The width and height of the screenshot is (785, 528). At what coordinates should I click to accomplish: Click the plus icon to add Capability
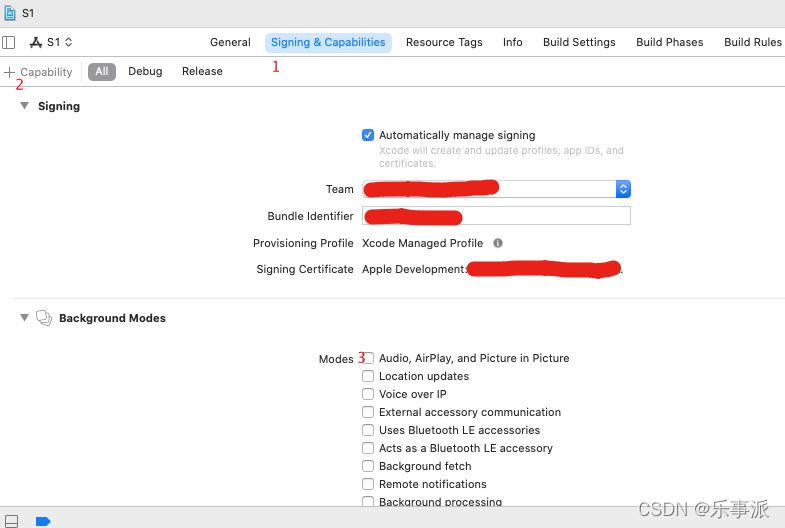[9, 72]
